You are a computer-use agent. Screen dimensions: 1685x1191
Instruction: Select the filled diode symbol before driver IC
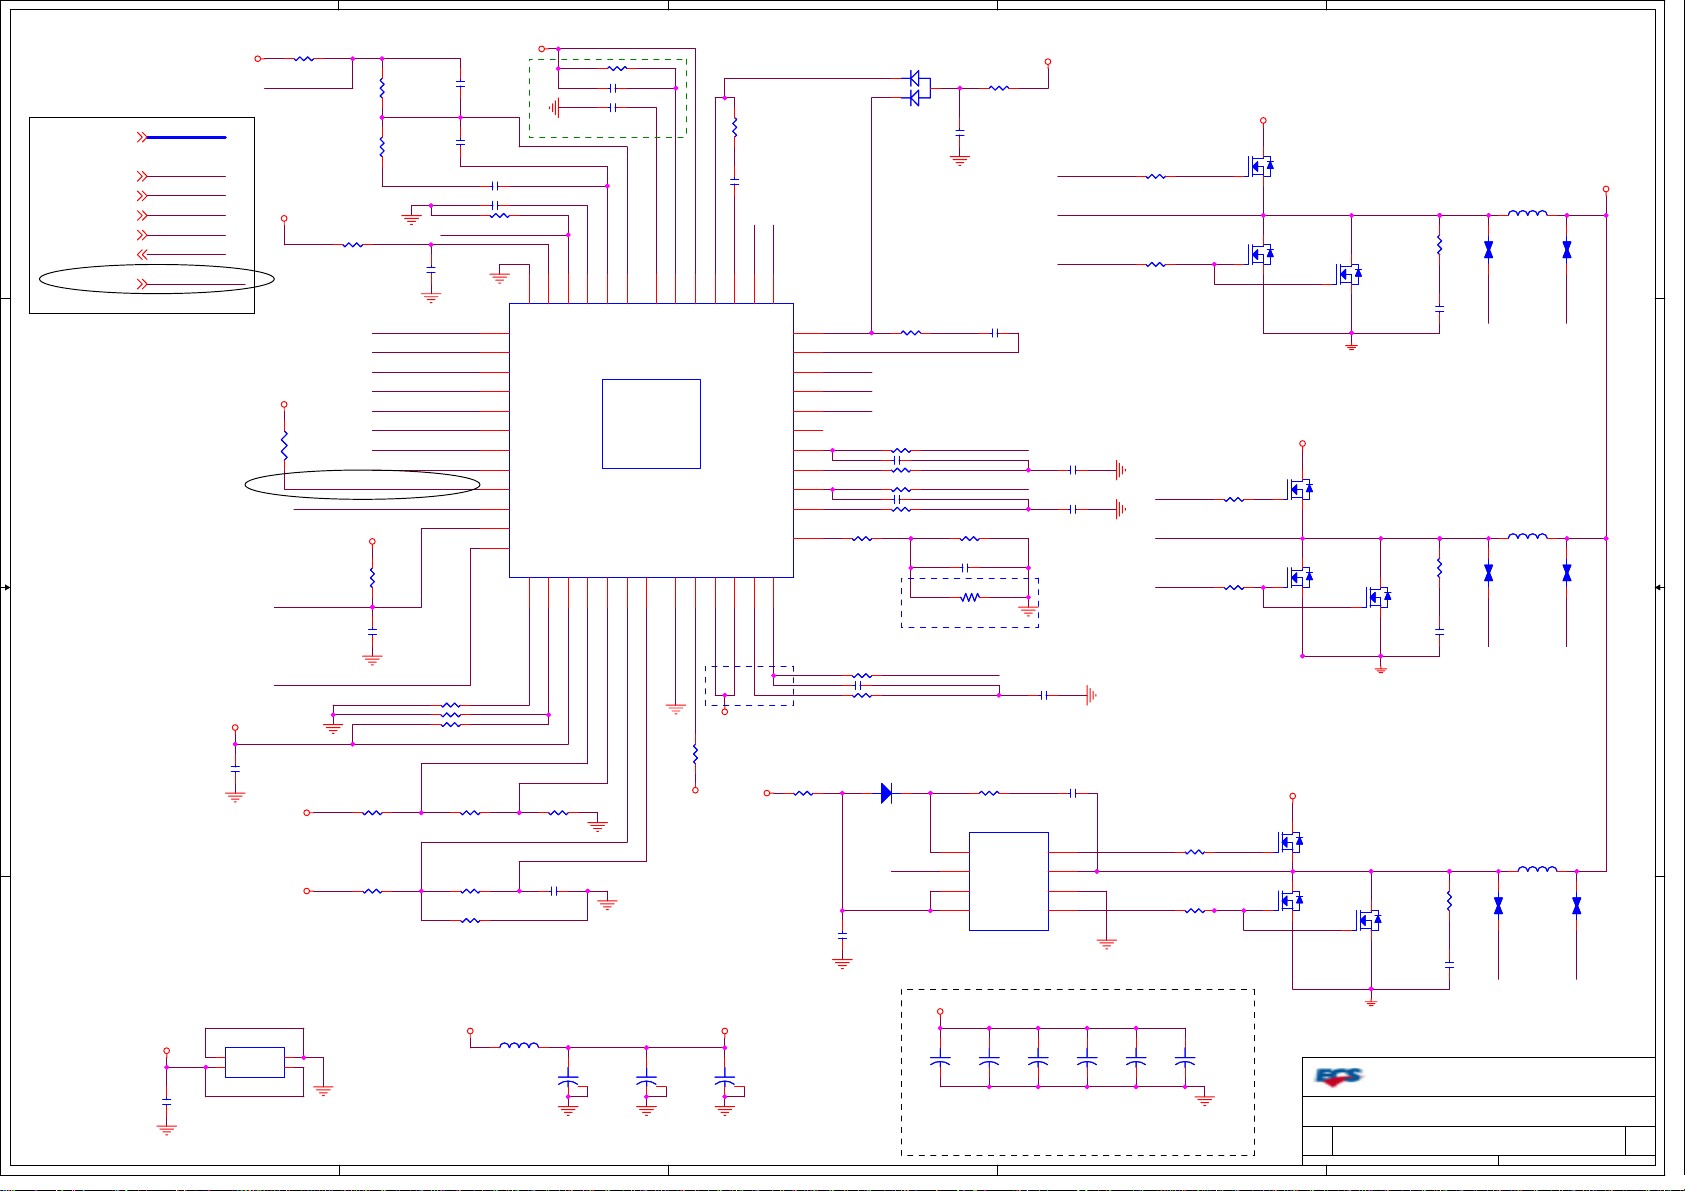(886, 793)
